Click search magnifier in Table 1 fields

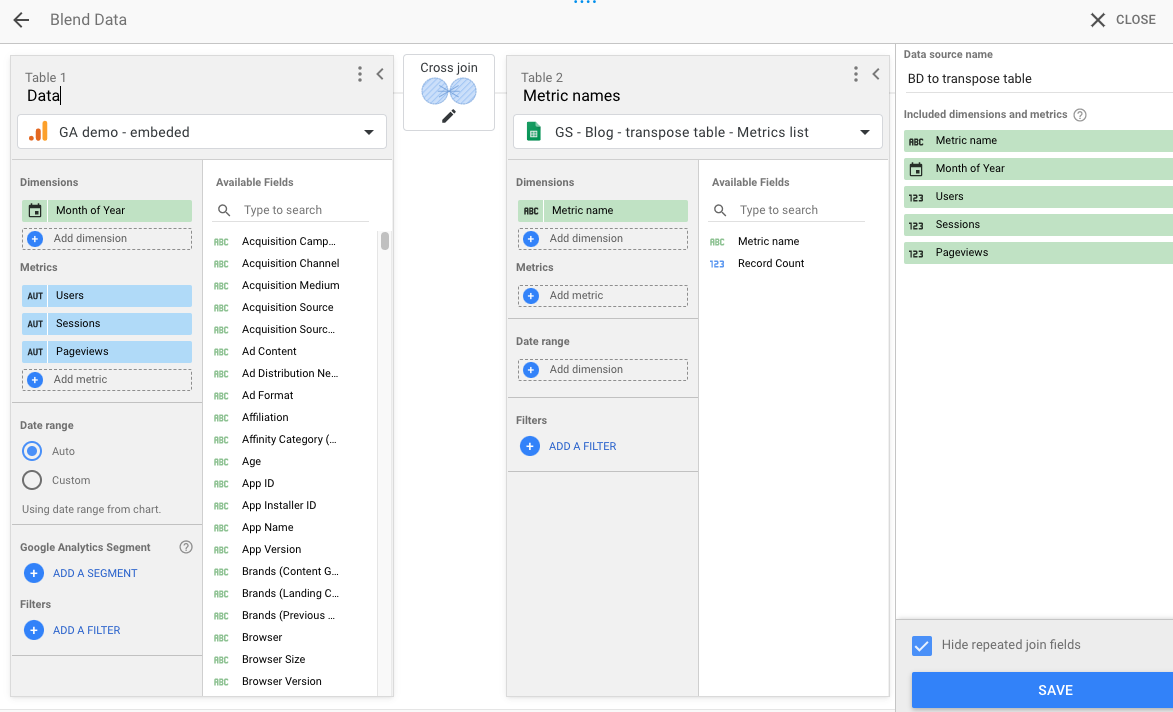pyautogui.click(x=224, y=211)
